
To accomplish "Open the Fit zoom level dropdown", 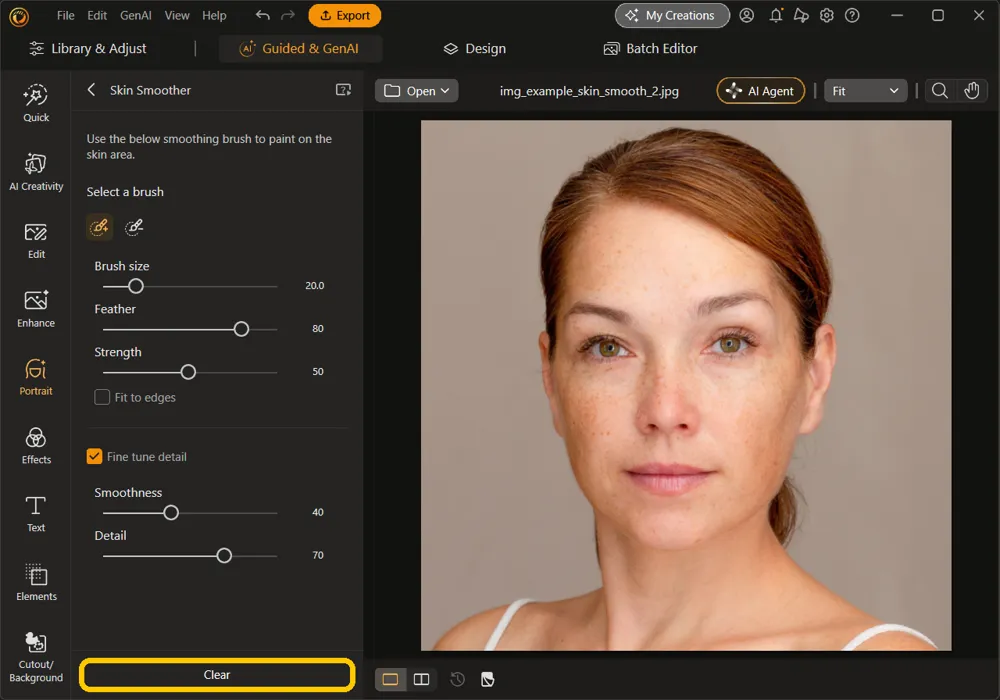I will (x=865, y=91).
